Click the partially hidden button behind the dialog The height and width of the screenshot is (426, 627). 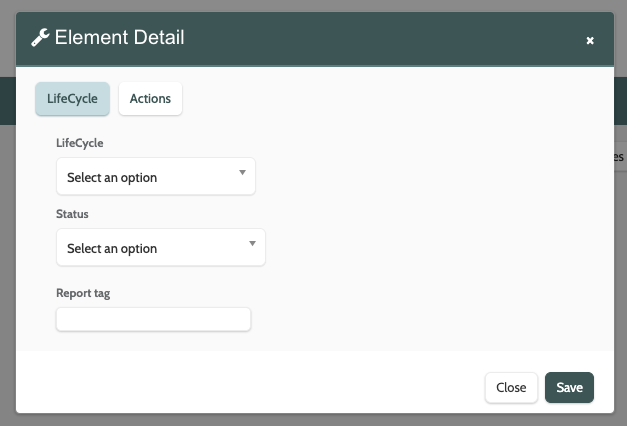(619, 157)
